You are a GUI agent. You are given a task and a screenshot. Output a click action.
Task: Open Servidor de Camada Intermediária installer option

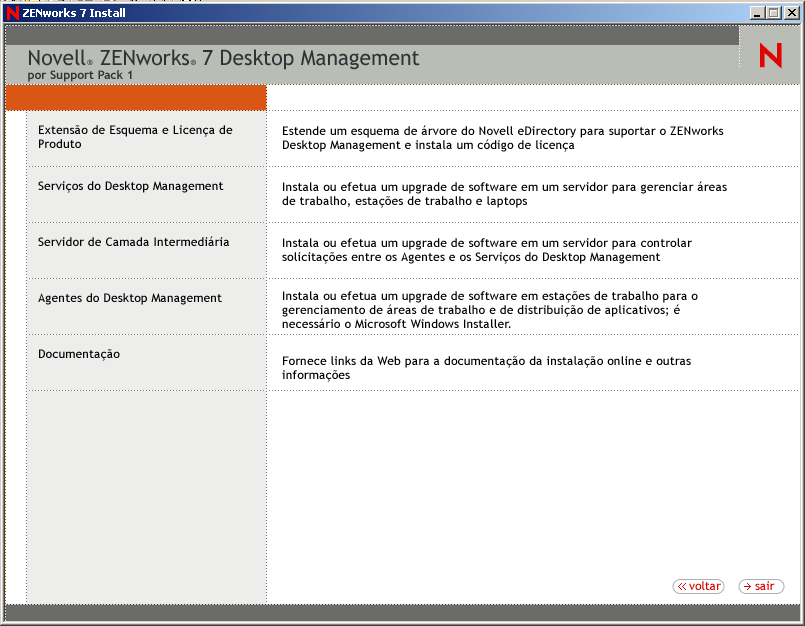click(x=134, y=242)
